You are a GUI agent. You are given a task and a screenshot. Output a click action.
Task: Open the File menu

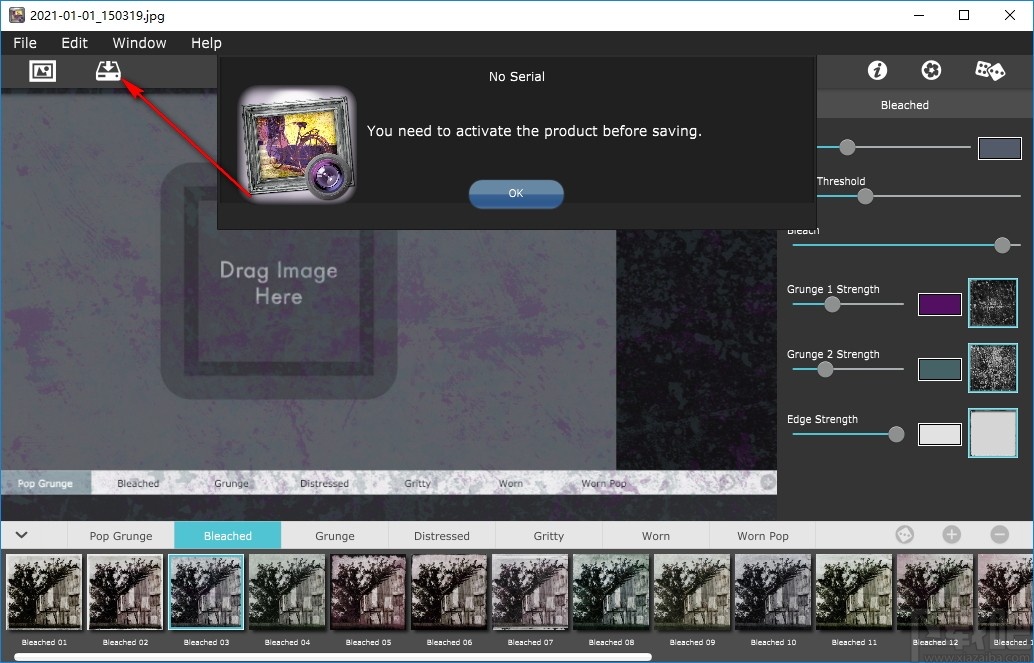tap(25, 43)
